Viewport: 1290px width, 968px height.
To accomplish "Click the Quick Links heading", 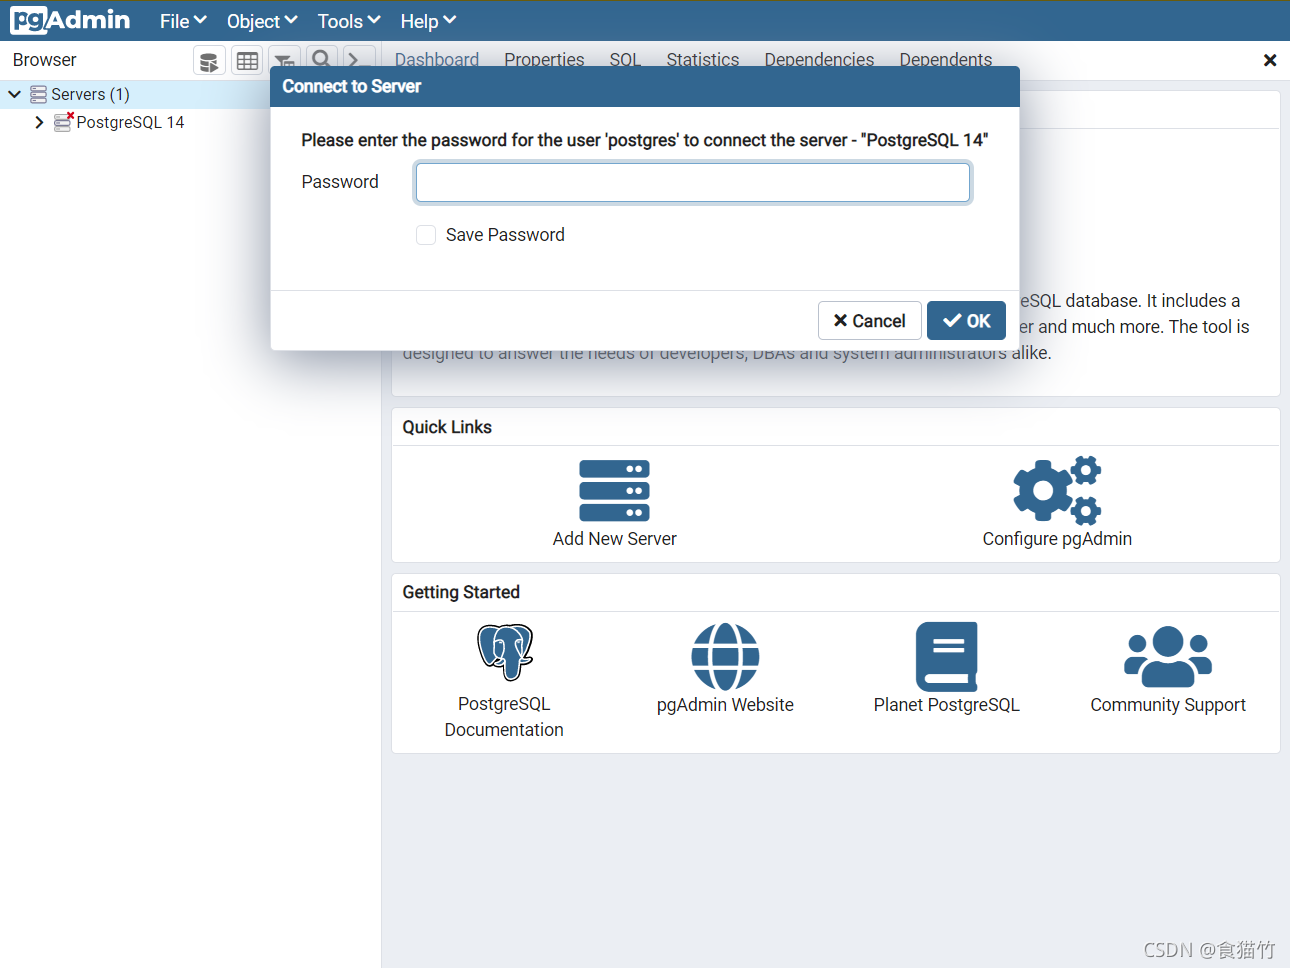I will (x=447, y=427).
